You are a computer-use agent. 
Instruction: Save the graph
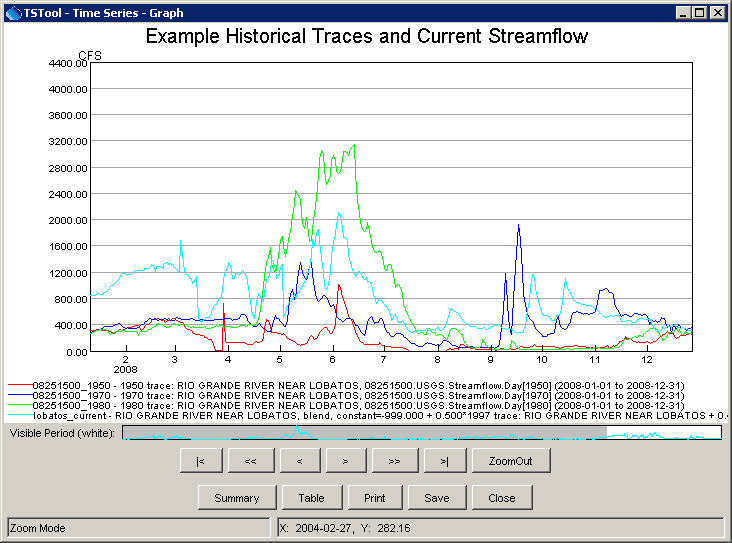436,497
